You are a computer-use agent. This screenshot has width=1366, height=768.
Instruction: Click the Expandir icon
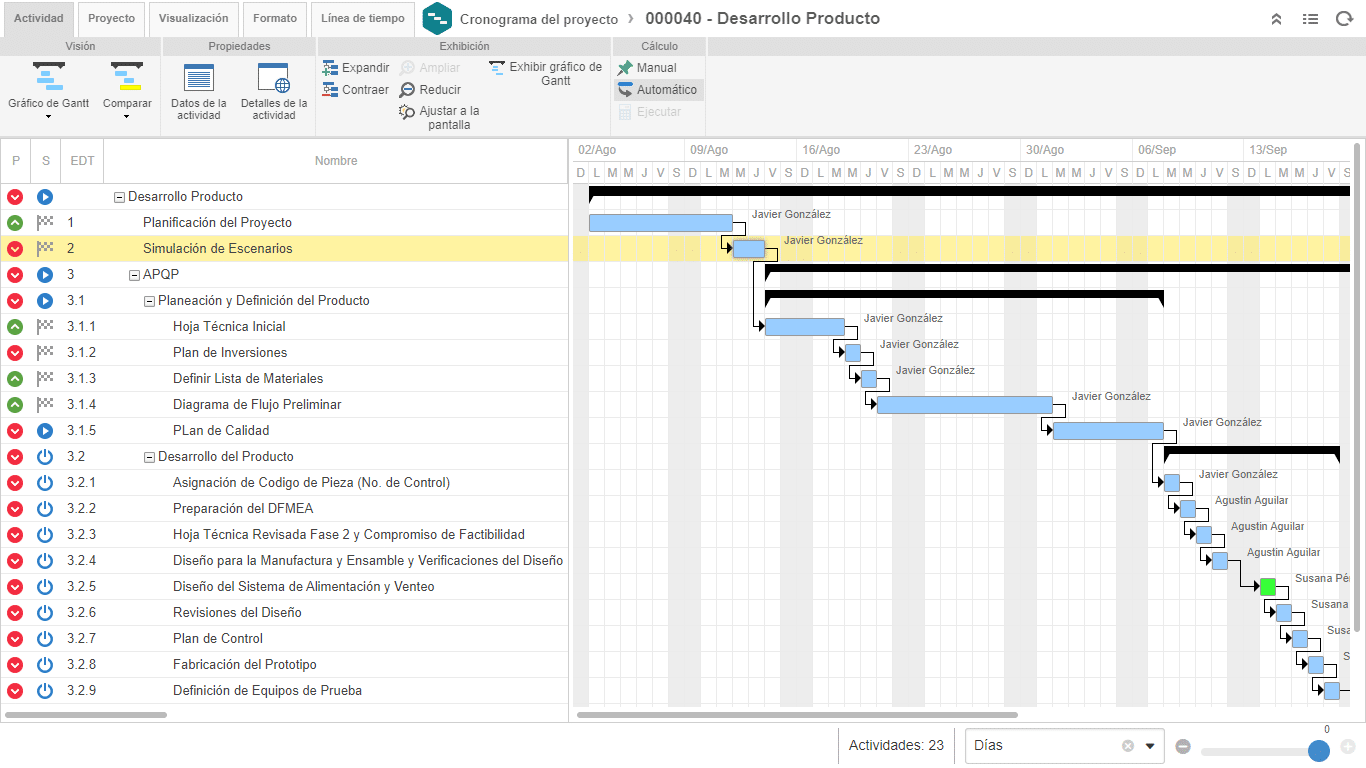[x=330, y=67]
